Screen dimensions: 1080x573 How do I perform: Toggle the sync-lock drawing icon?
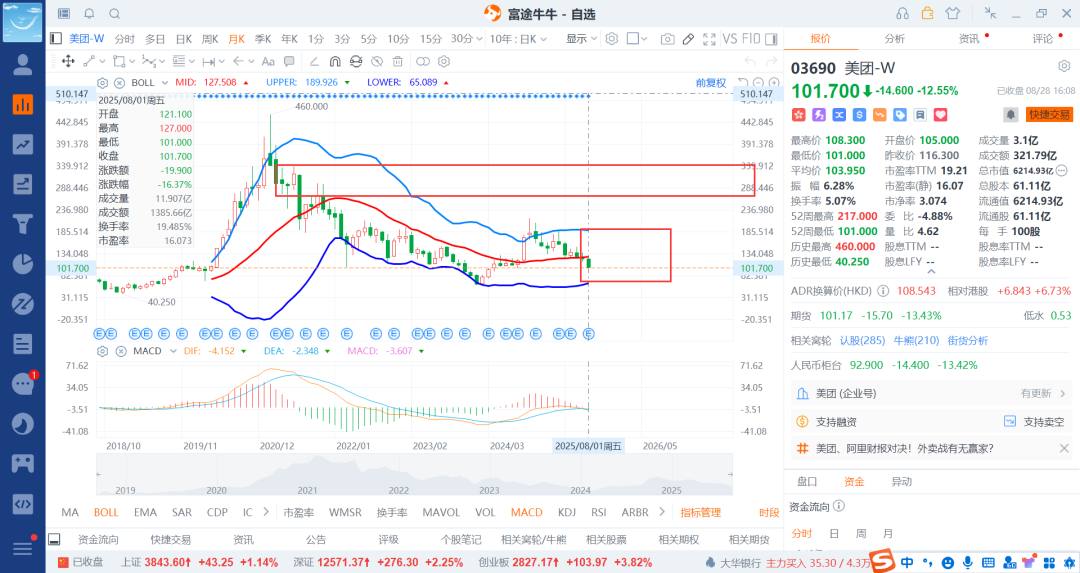tap(355, 61)
